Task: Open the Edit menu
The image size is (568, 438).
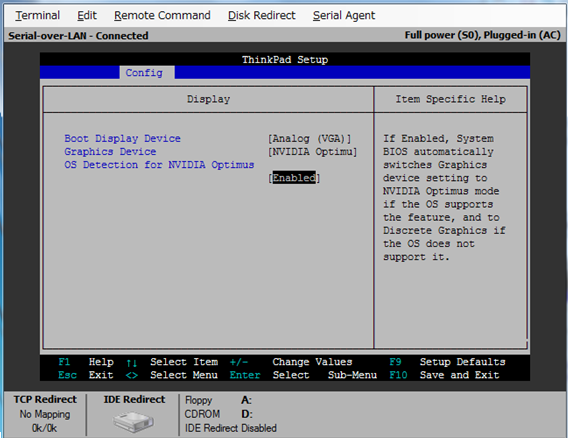Action: [x=87, y=16]
